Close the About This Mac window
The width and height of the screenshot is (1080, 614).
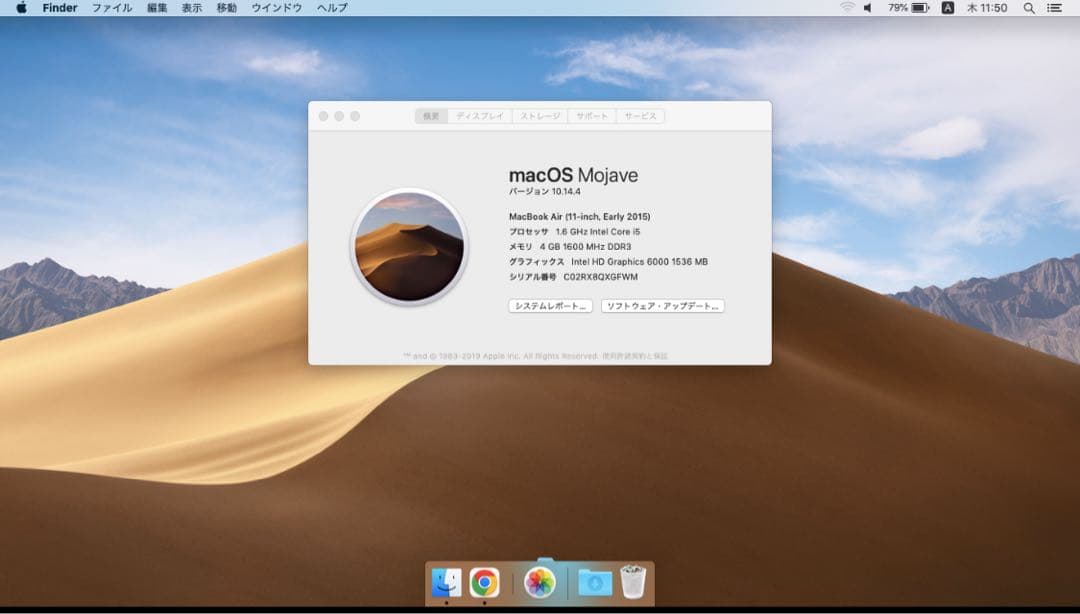pyautogui.click(x=323, y=116)
